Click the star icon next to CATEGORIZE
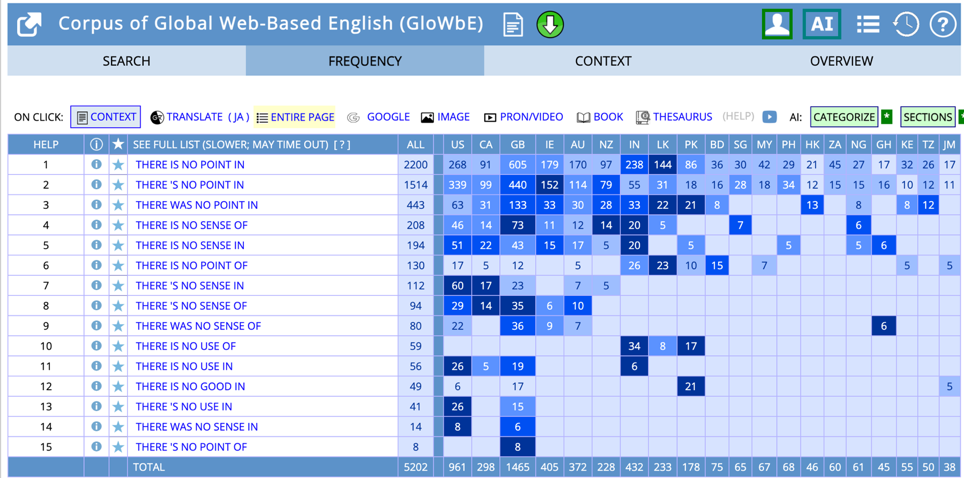The width and height of the screenshot is (964, 478). (886, 117)
